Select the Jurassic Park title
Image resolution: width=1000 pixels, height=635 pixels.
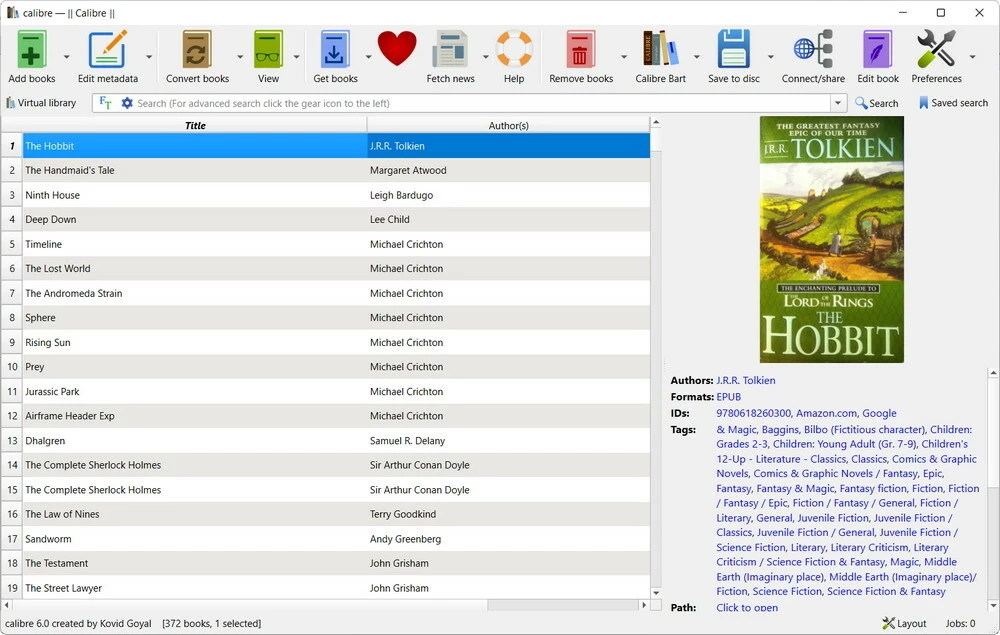[52, 391]
